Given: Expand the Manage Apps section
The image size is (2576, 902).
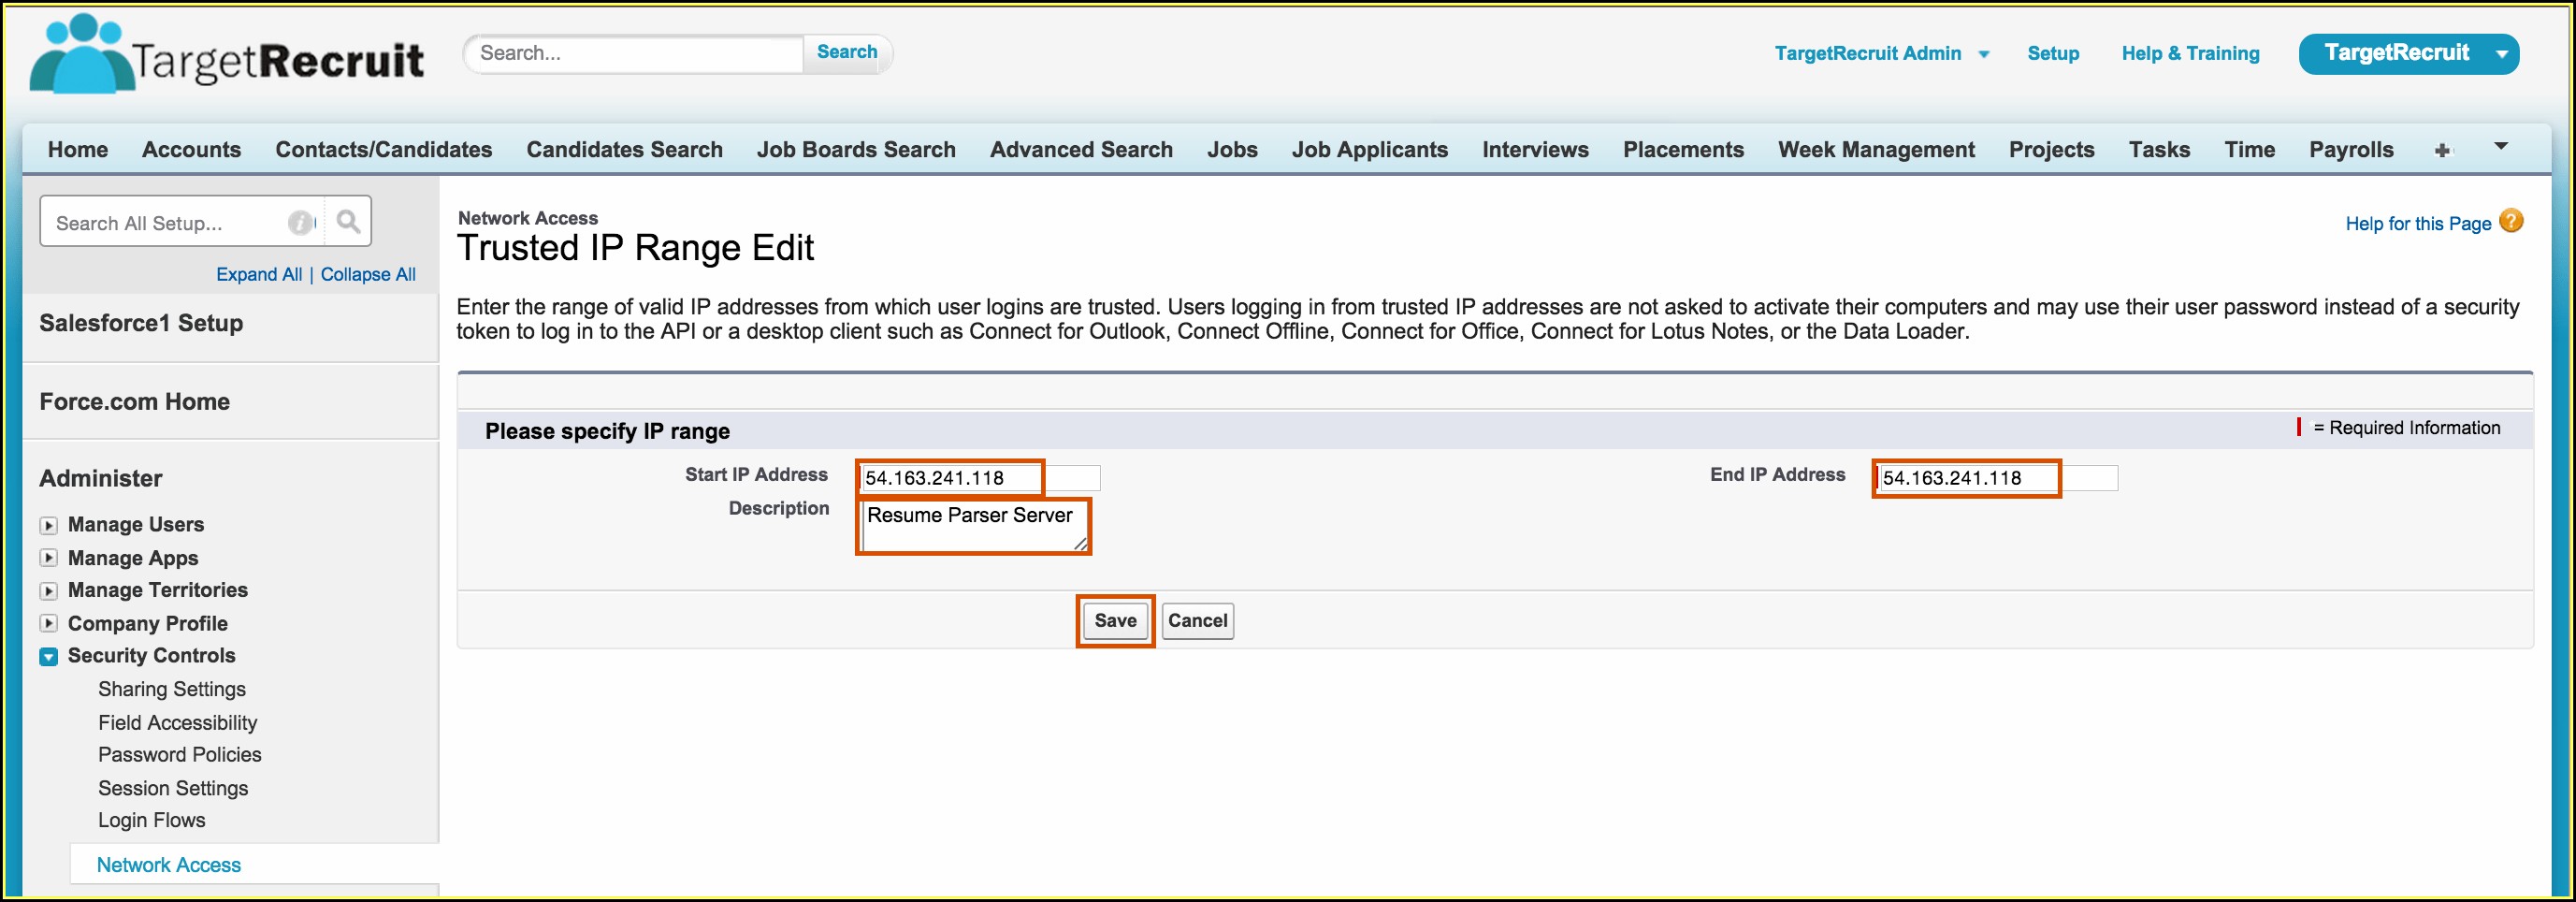Looking at the screenshot, I should 48,558.
